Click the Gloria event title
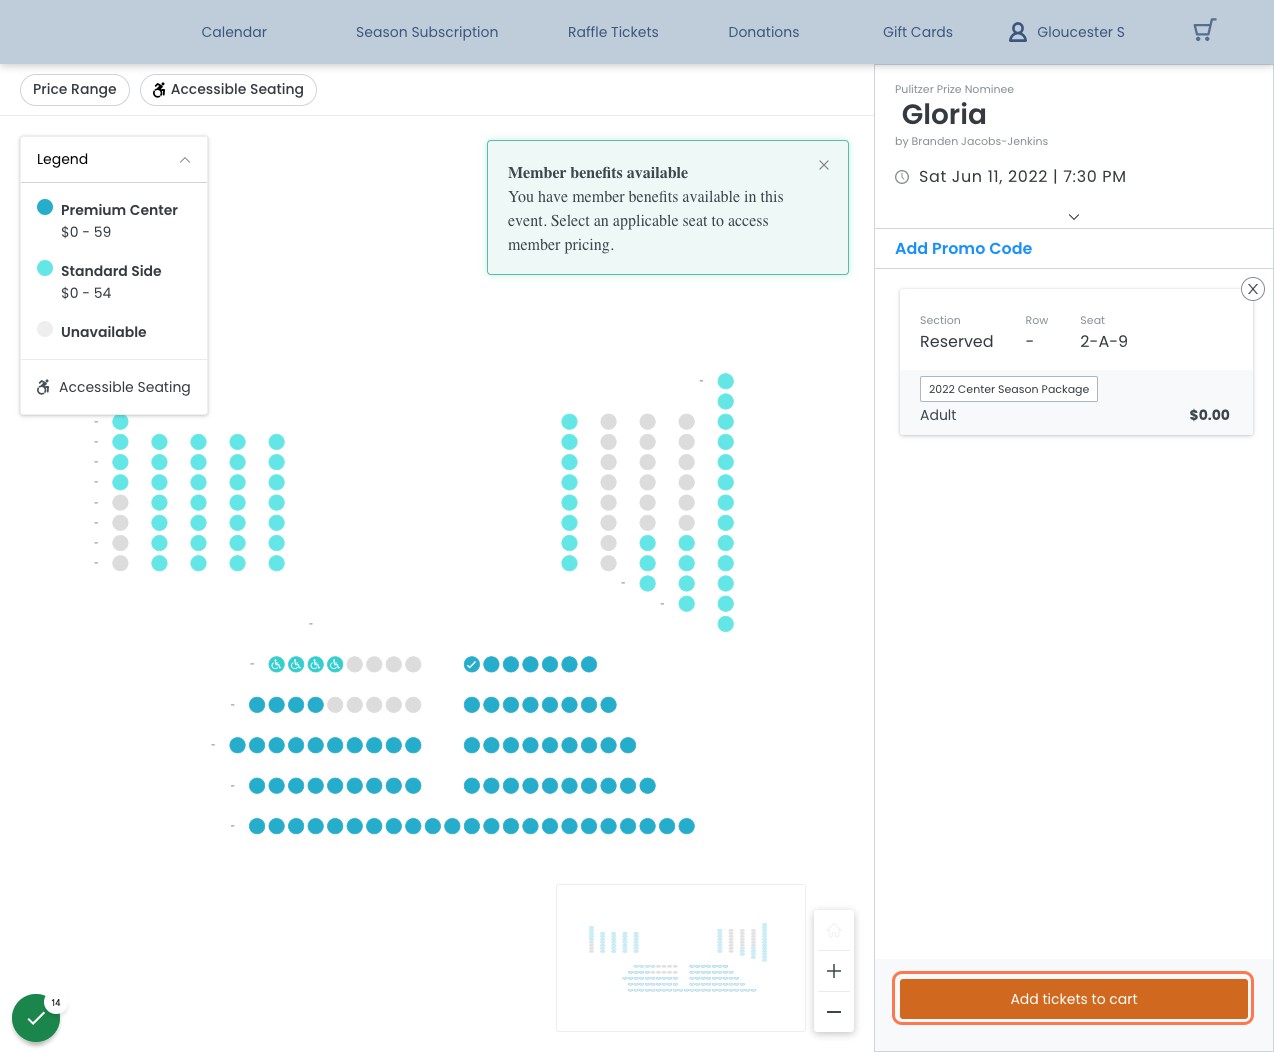Image resolution: width=1274 pixels, height=1052 pixels. click(944, 114)
